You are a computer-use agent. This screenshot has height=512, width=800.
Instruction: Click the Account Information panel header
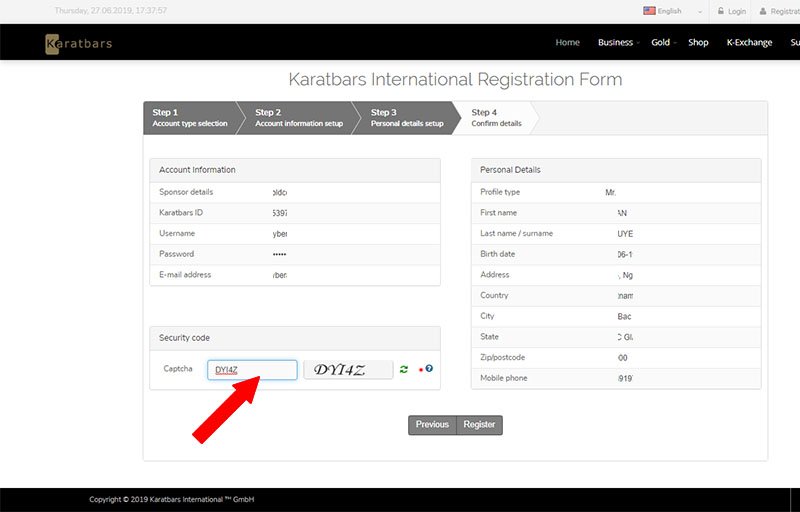pos(295,170)
